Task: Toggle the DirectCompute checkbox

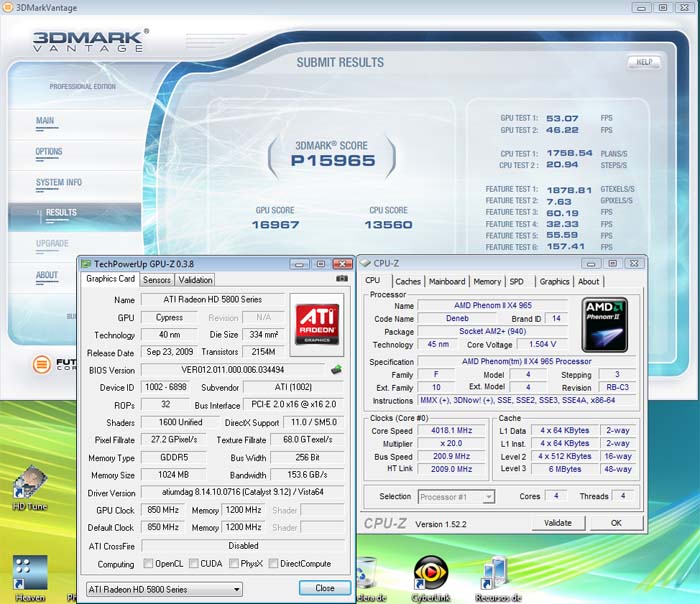Action: 273,563
